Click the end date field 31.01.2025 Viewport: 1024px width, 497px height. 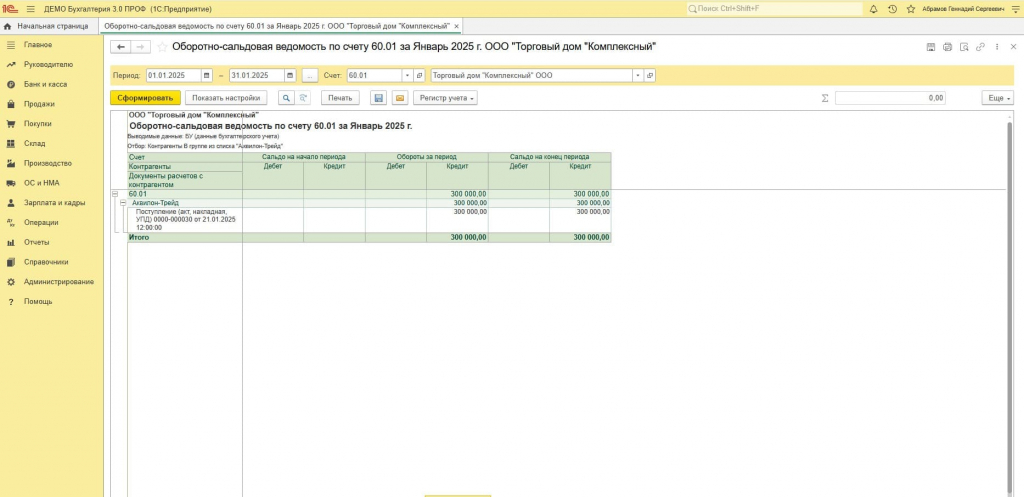257,76
